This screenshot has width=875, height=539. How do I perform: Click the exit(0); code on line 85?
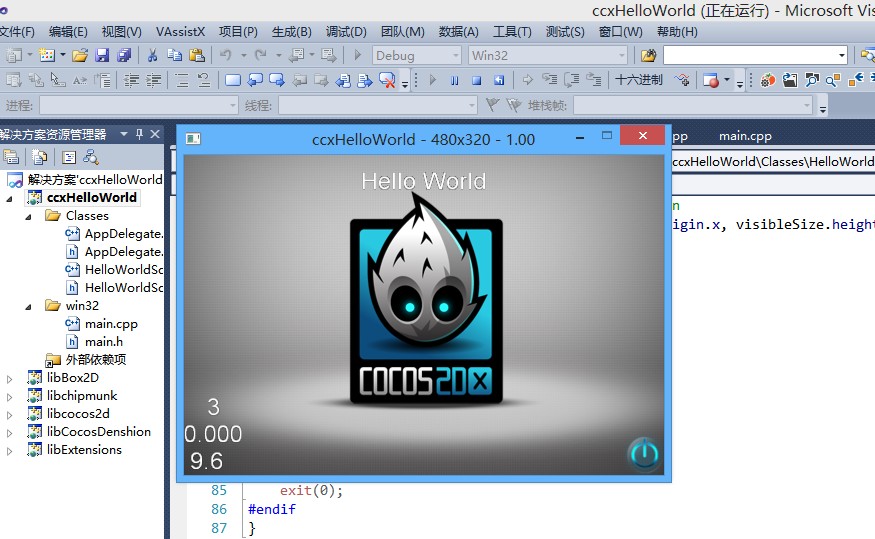pyautogui.click(x=311, y=490)
